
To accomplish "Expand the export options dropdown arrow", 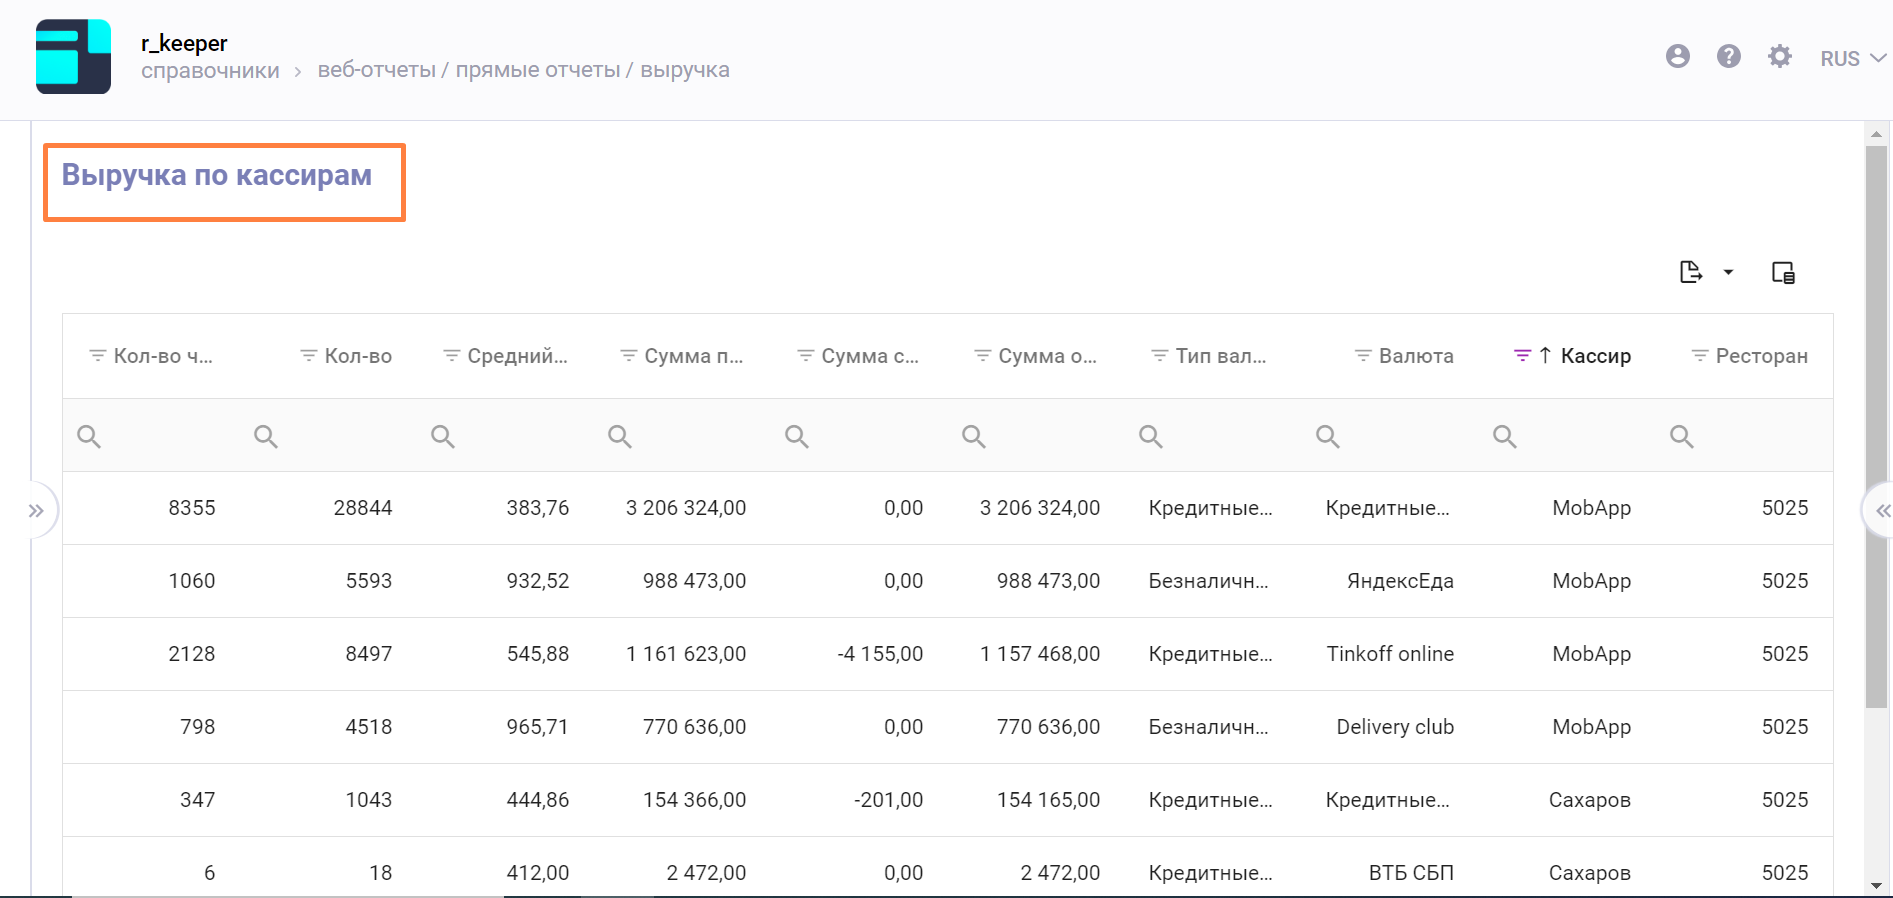I will tap(1728, 272).
